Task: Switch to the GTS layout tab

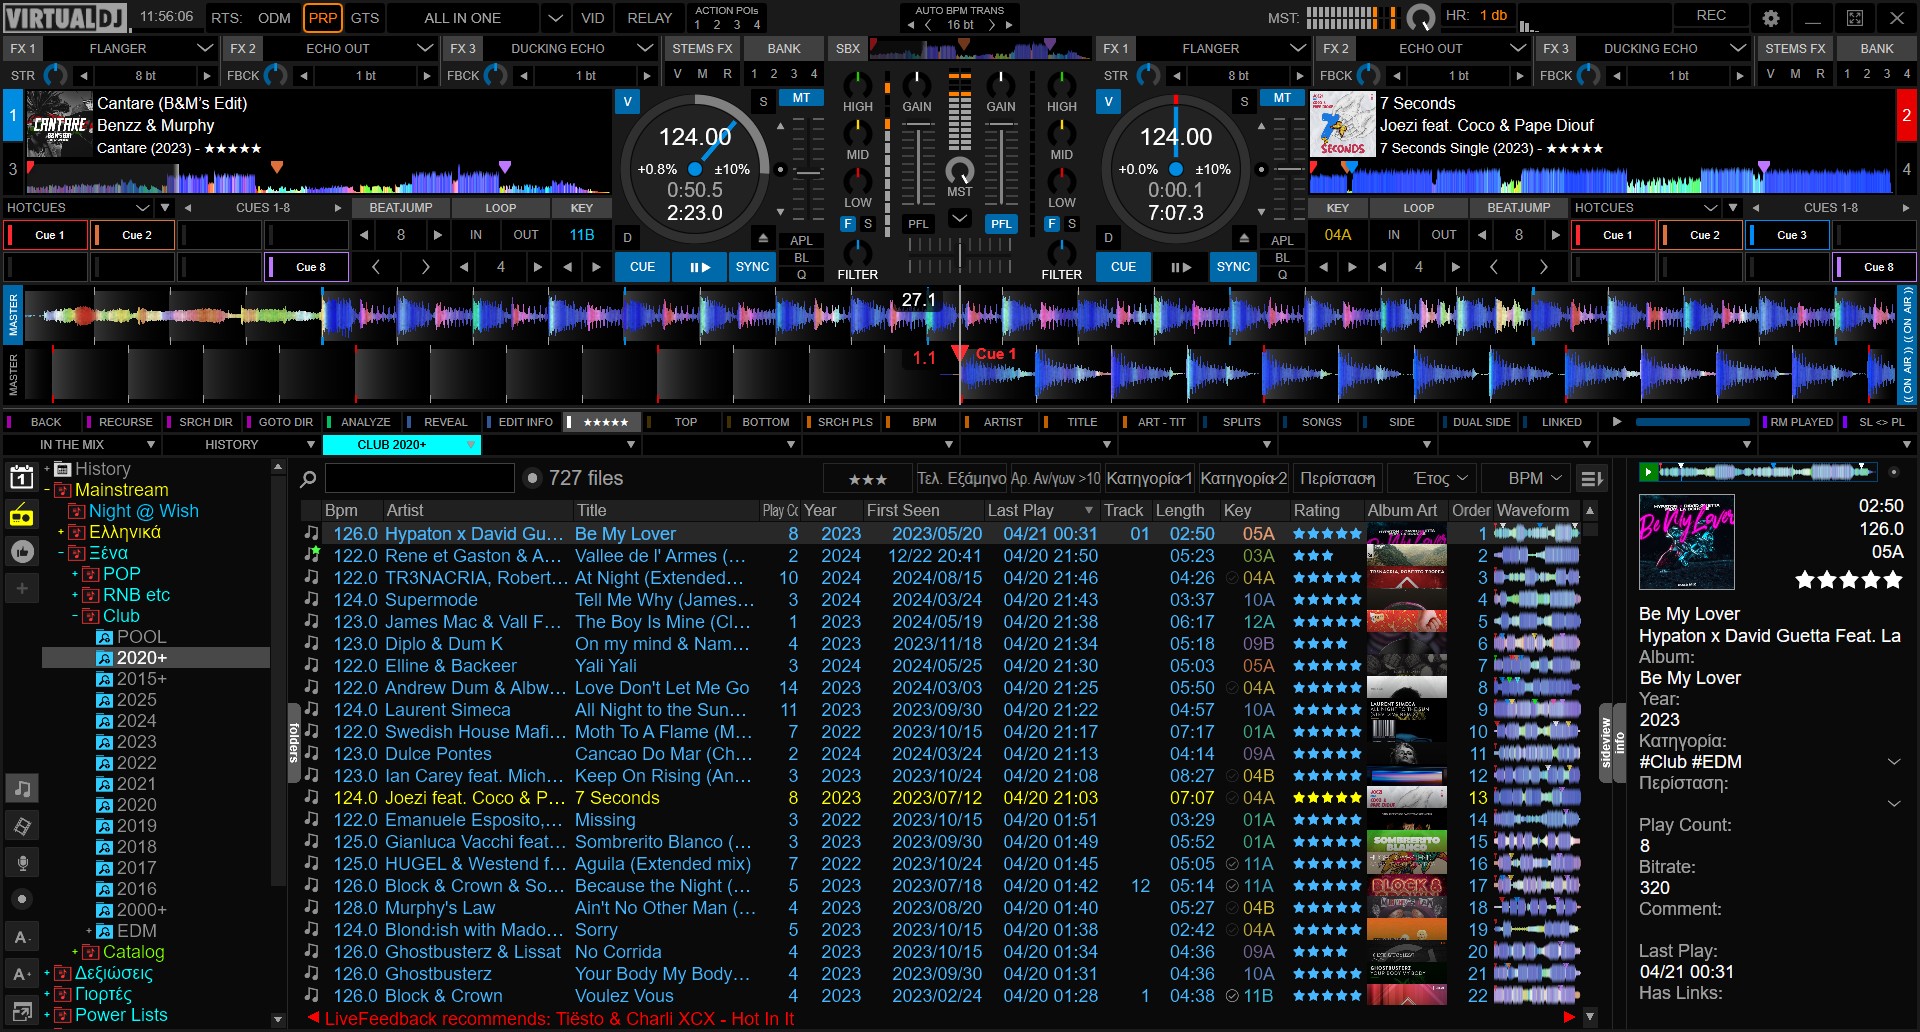Action: pos(365,18)
